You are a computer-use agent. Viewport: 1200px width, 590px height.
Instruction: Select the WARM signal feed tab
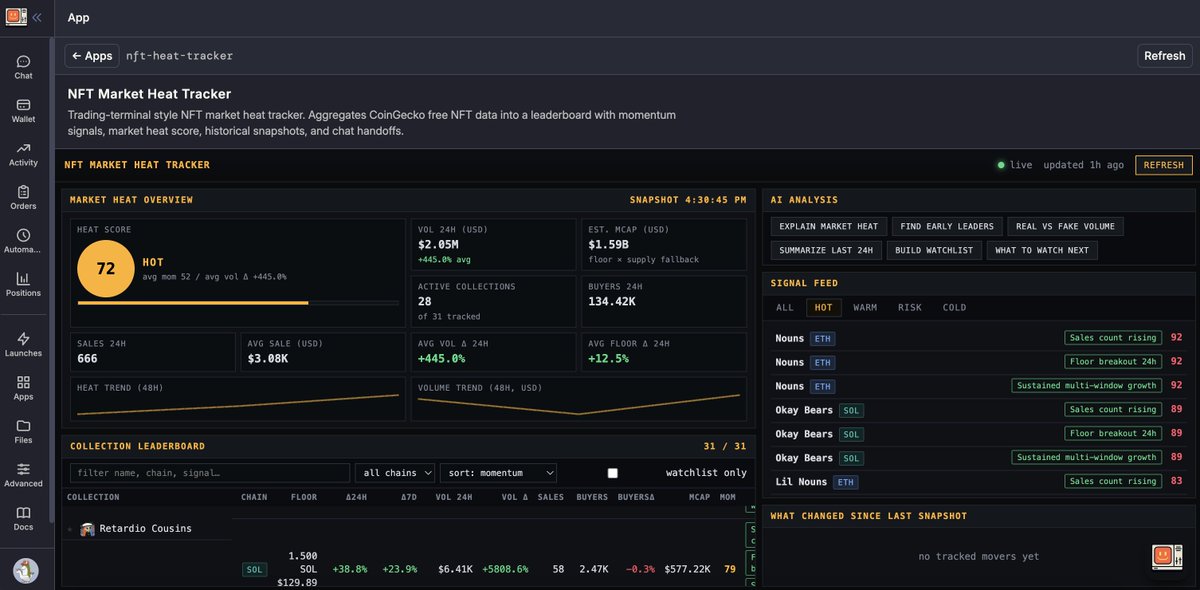pos(865,307)
